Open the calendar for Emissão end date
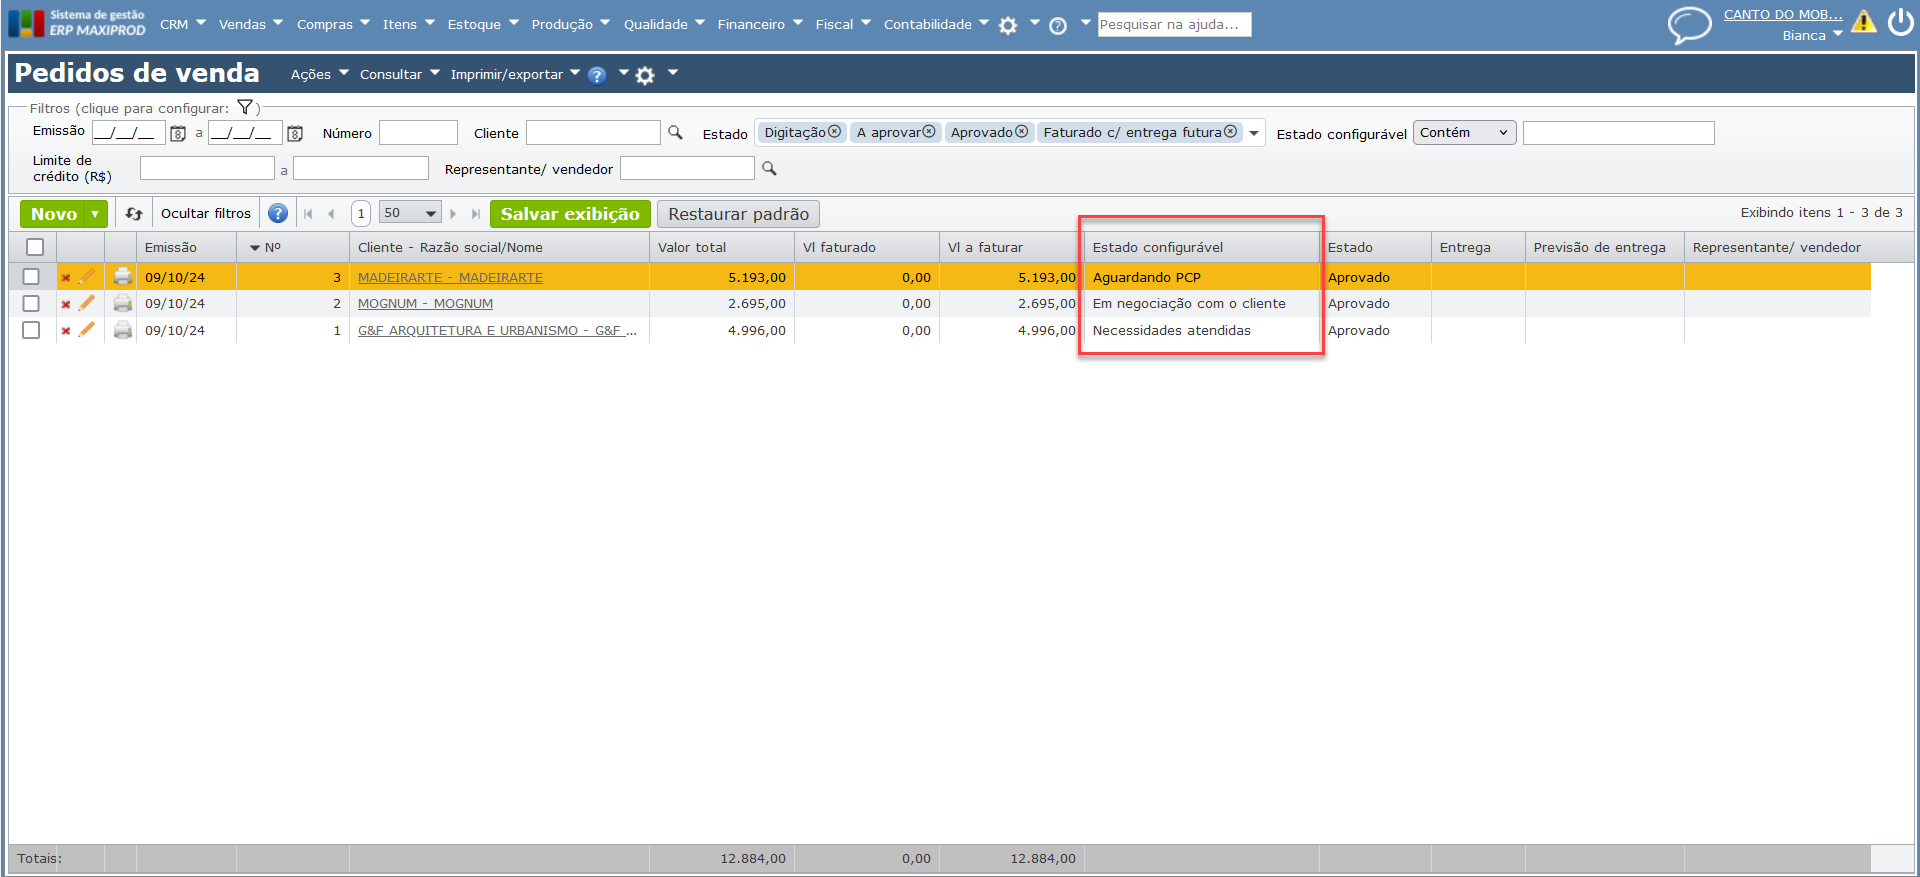The height and width of the screenshot is (877, 1920). 295,133
